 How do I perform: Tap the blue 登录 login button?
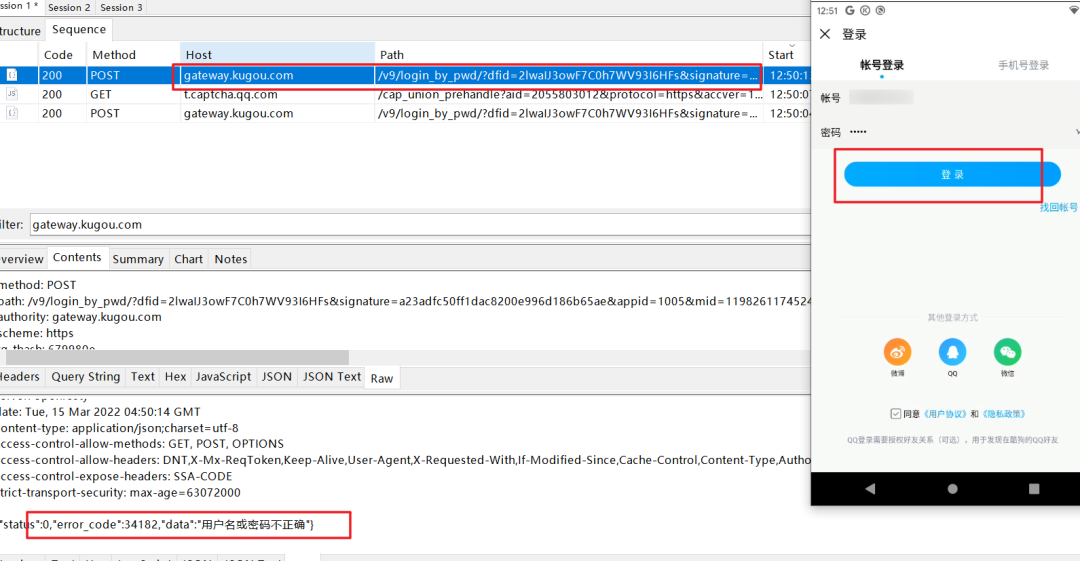[x=953, y=174]
